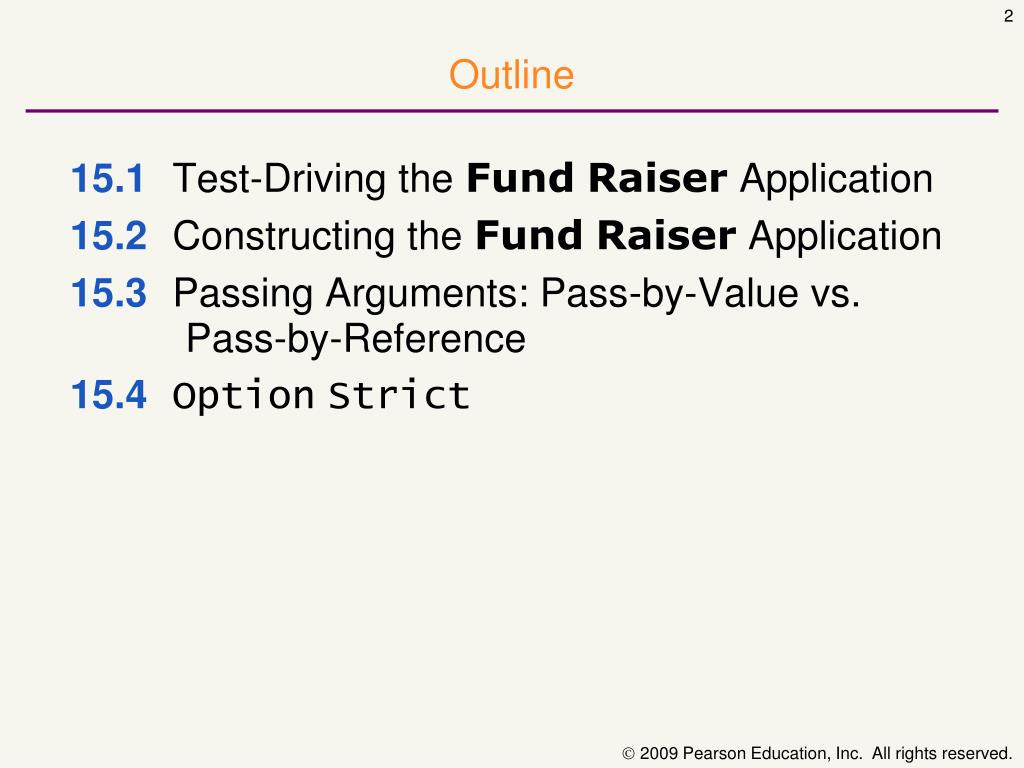
Task: Click bold Fund Raiser in item 15.2
Action: [x=605, y=236]
